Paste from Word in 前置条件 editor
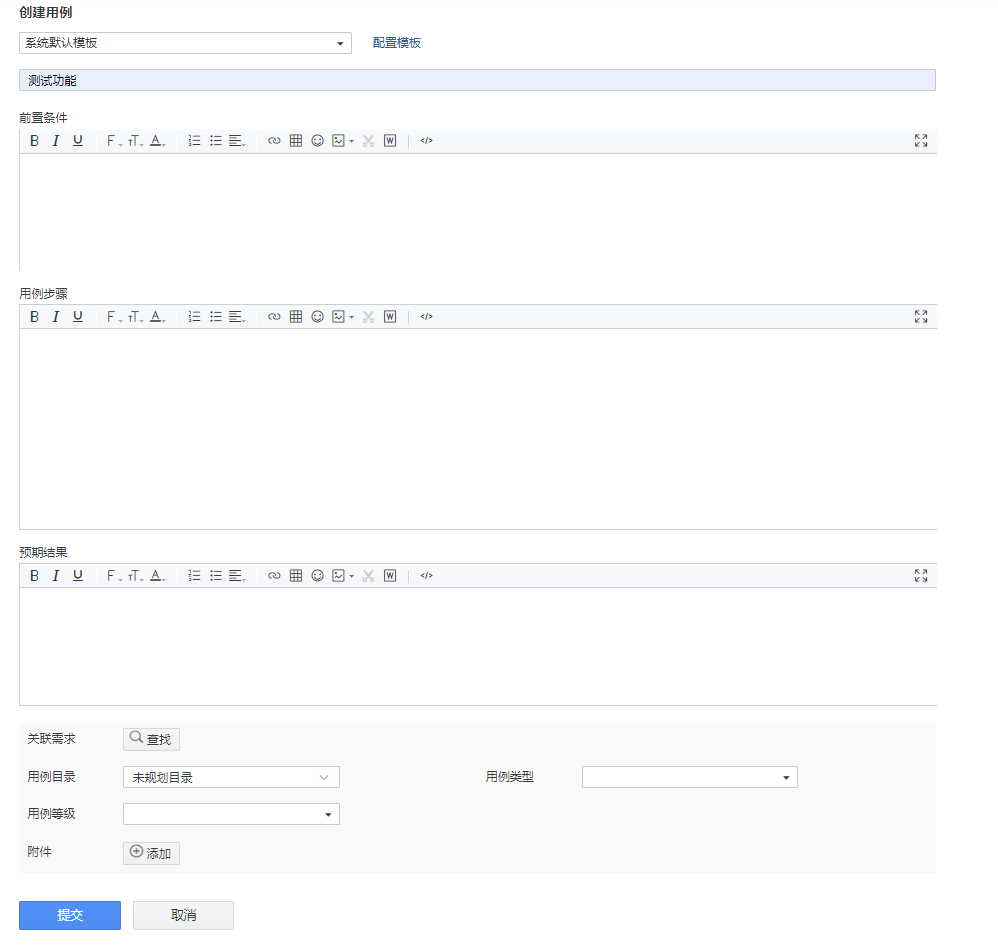The width and height of the screenshot is (998, 946). (x=390, y=141)
